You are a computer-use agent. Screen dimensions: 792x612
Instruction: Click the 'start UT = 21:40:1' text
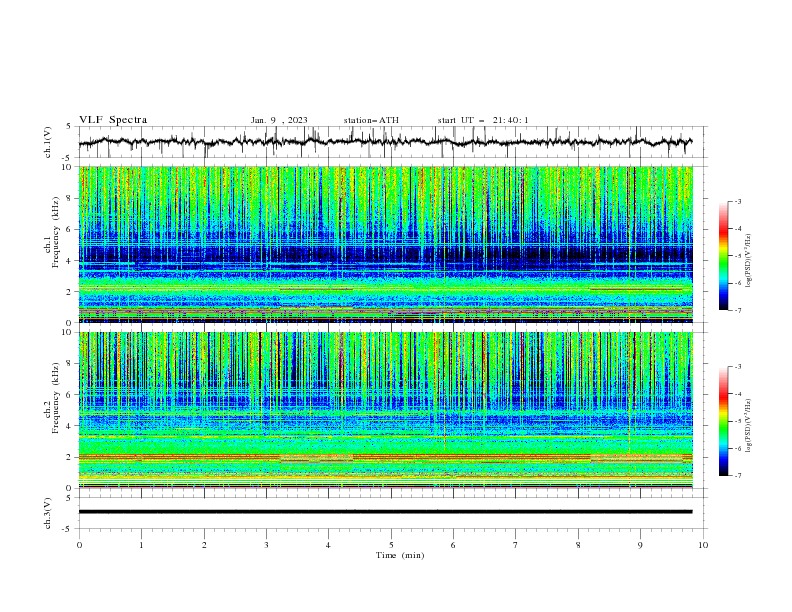tap(483, 120)
